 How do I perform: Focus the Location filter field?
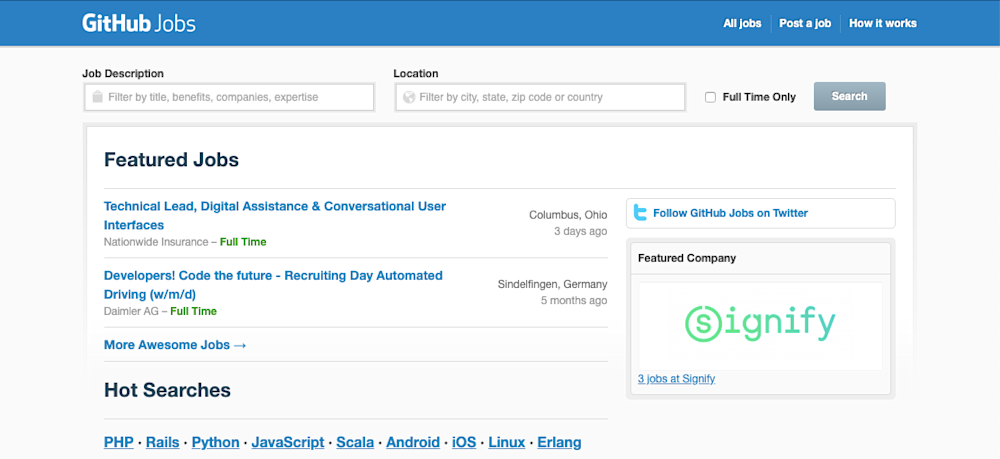[x=540, y=98]
